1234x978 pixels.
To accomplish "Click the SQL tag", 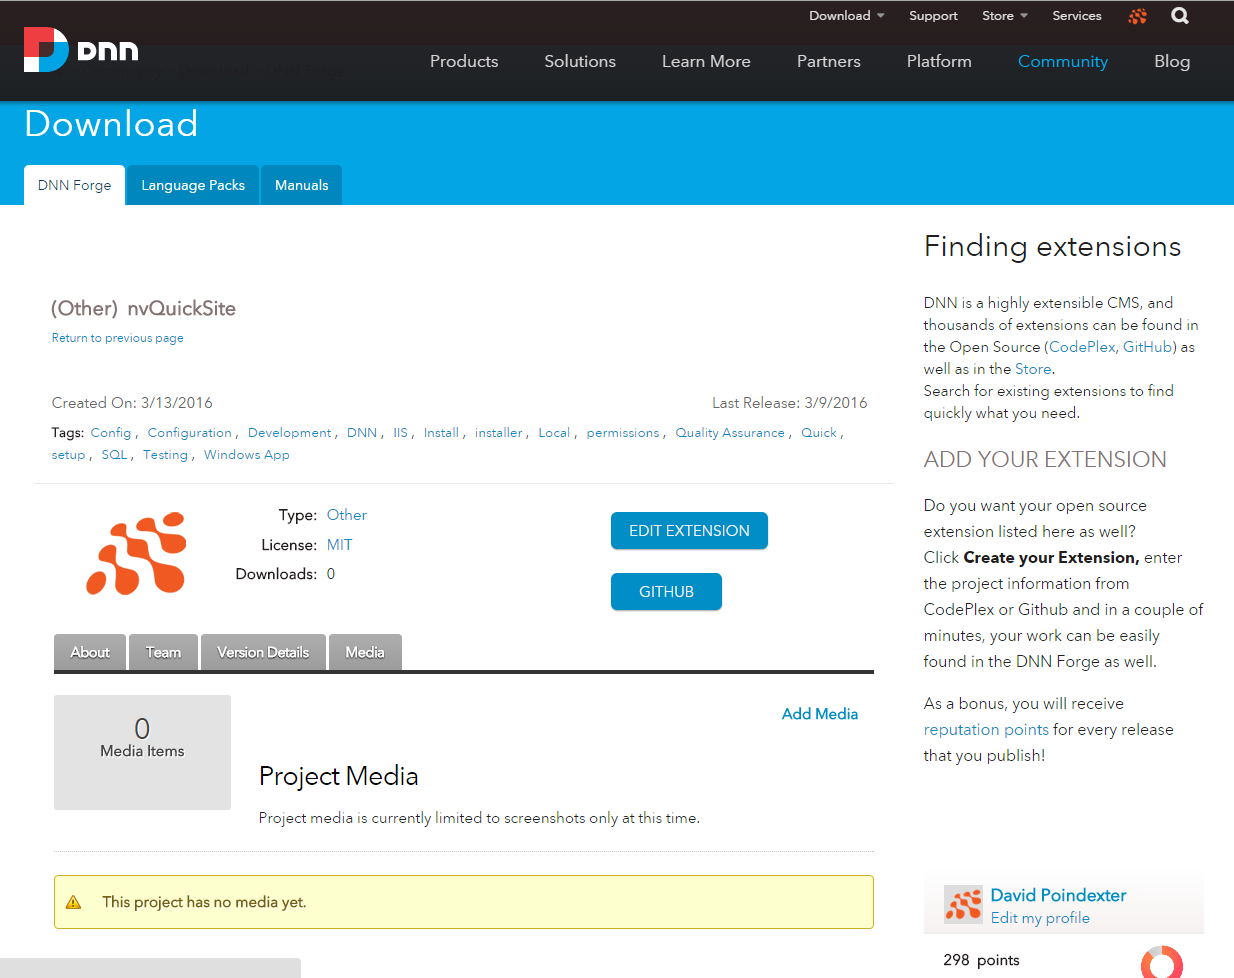I will [x=114, y=455].
